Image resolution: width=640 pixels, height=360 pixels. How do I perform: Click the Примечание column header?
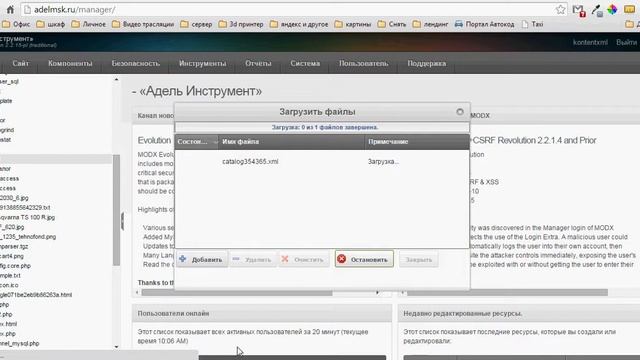[416, 142]
